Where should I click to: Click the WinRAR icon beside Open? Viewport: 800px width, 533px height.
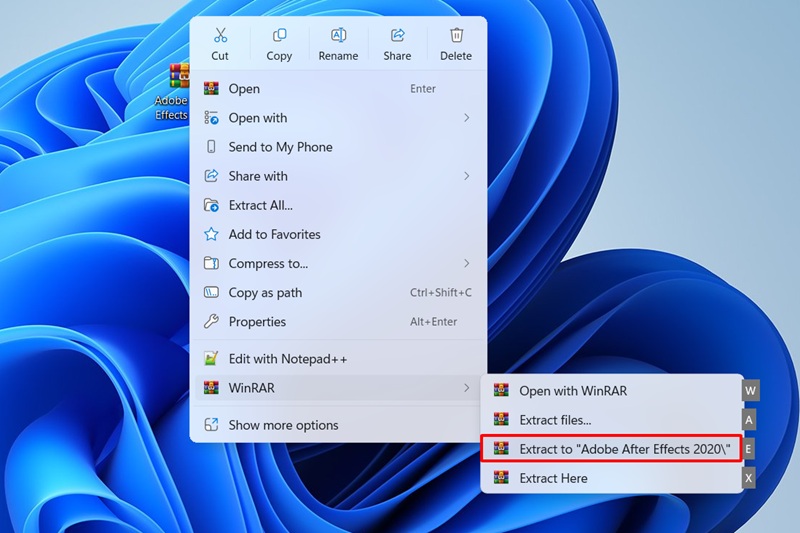(211, 88)
